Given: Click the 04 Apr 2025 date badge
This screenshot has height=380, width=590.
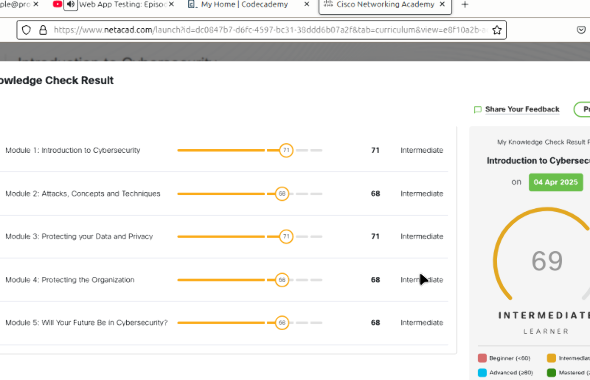Looking at the screenshot, I should (x=556, y=182).
